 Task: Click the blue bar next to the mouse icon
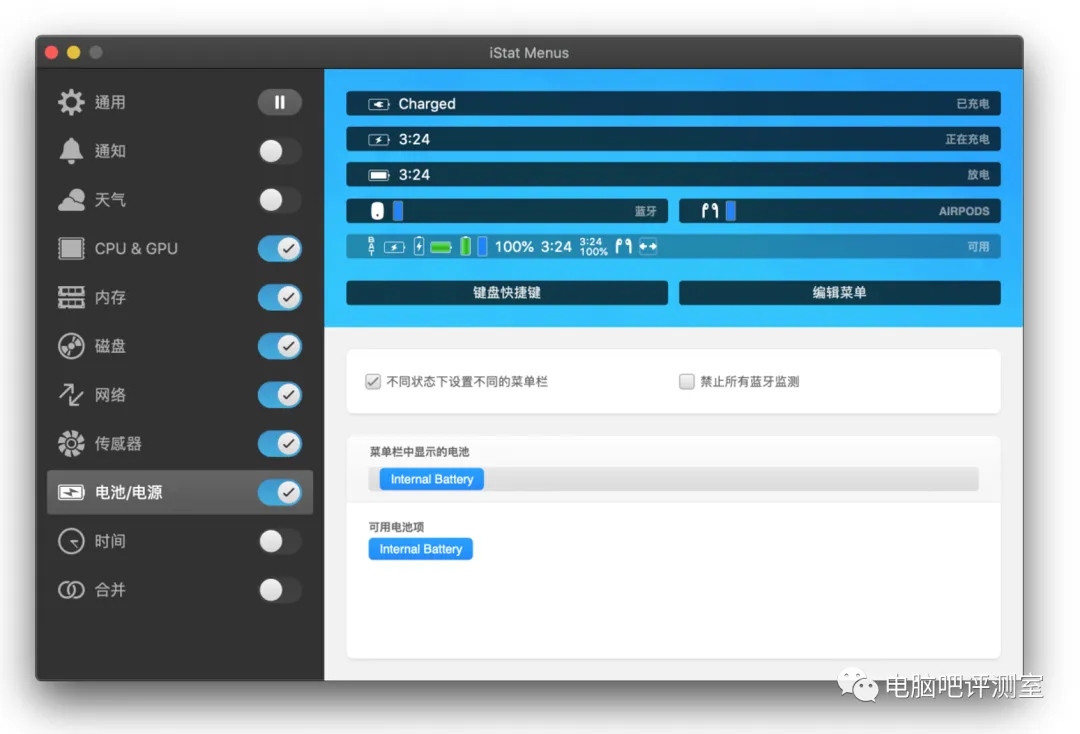coord(398,211)
